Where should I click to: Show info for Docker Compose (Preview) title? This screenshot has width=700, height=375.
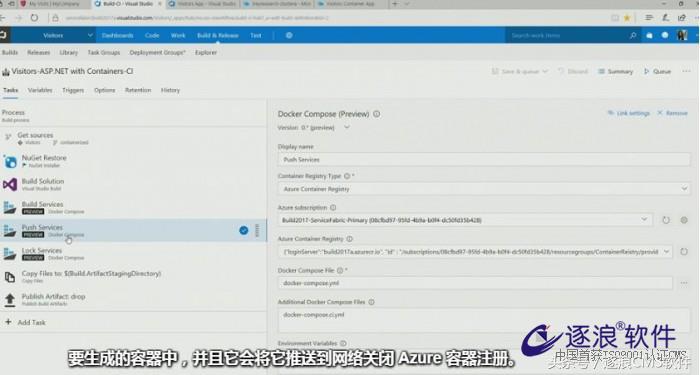coord(377,114)
